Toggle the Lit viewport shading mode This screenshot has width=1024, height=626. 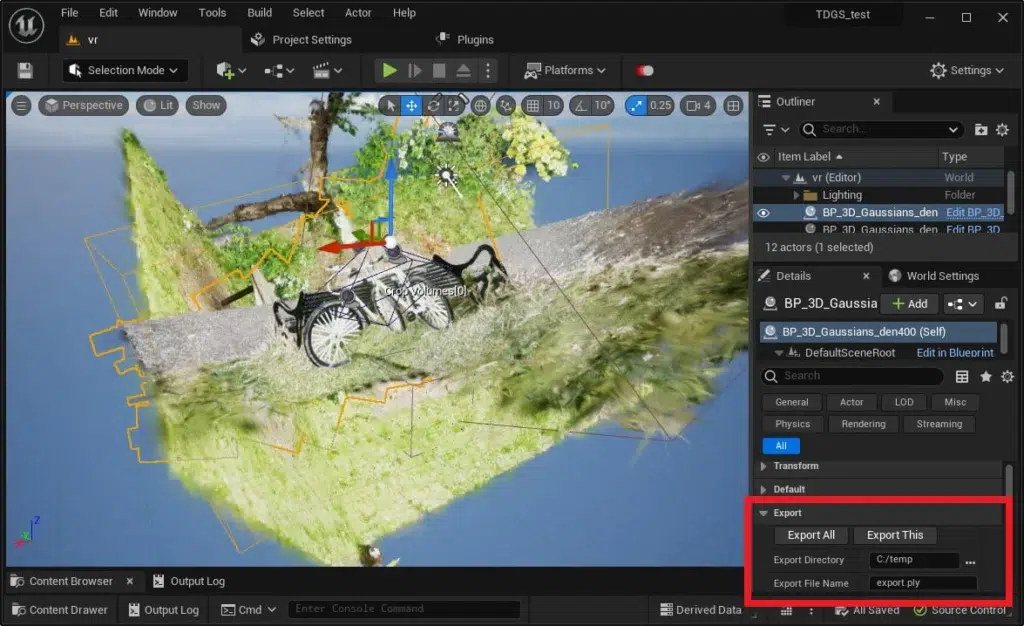coord(157,104)
